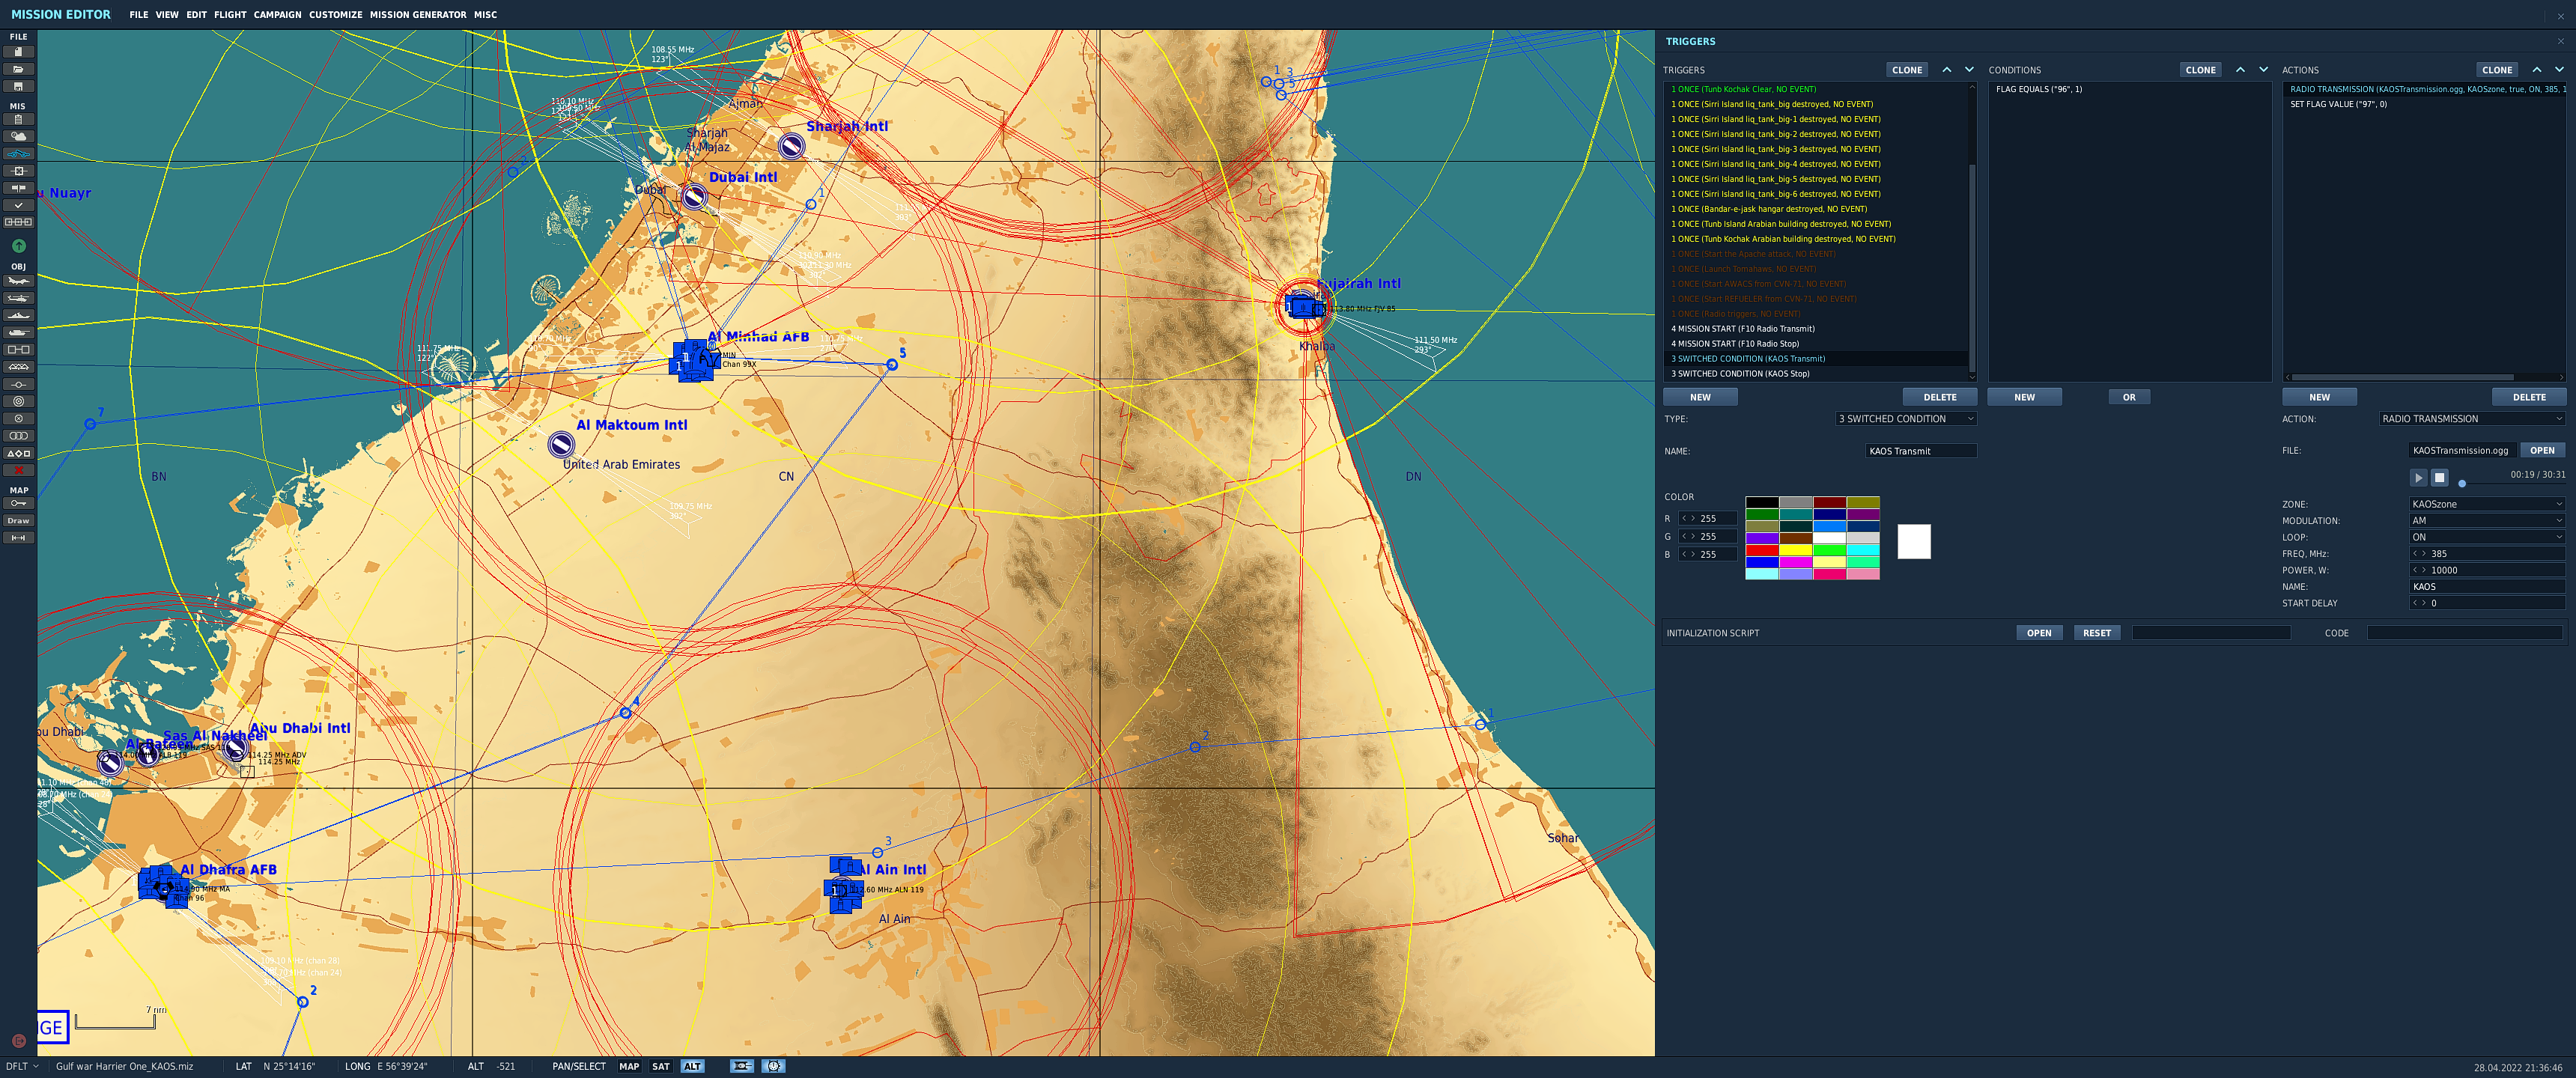This screenshot has width=2576, height=1078.
Task: Create a NEW condition
Action: pos(2024,397)
